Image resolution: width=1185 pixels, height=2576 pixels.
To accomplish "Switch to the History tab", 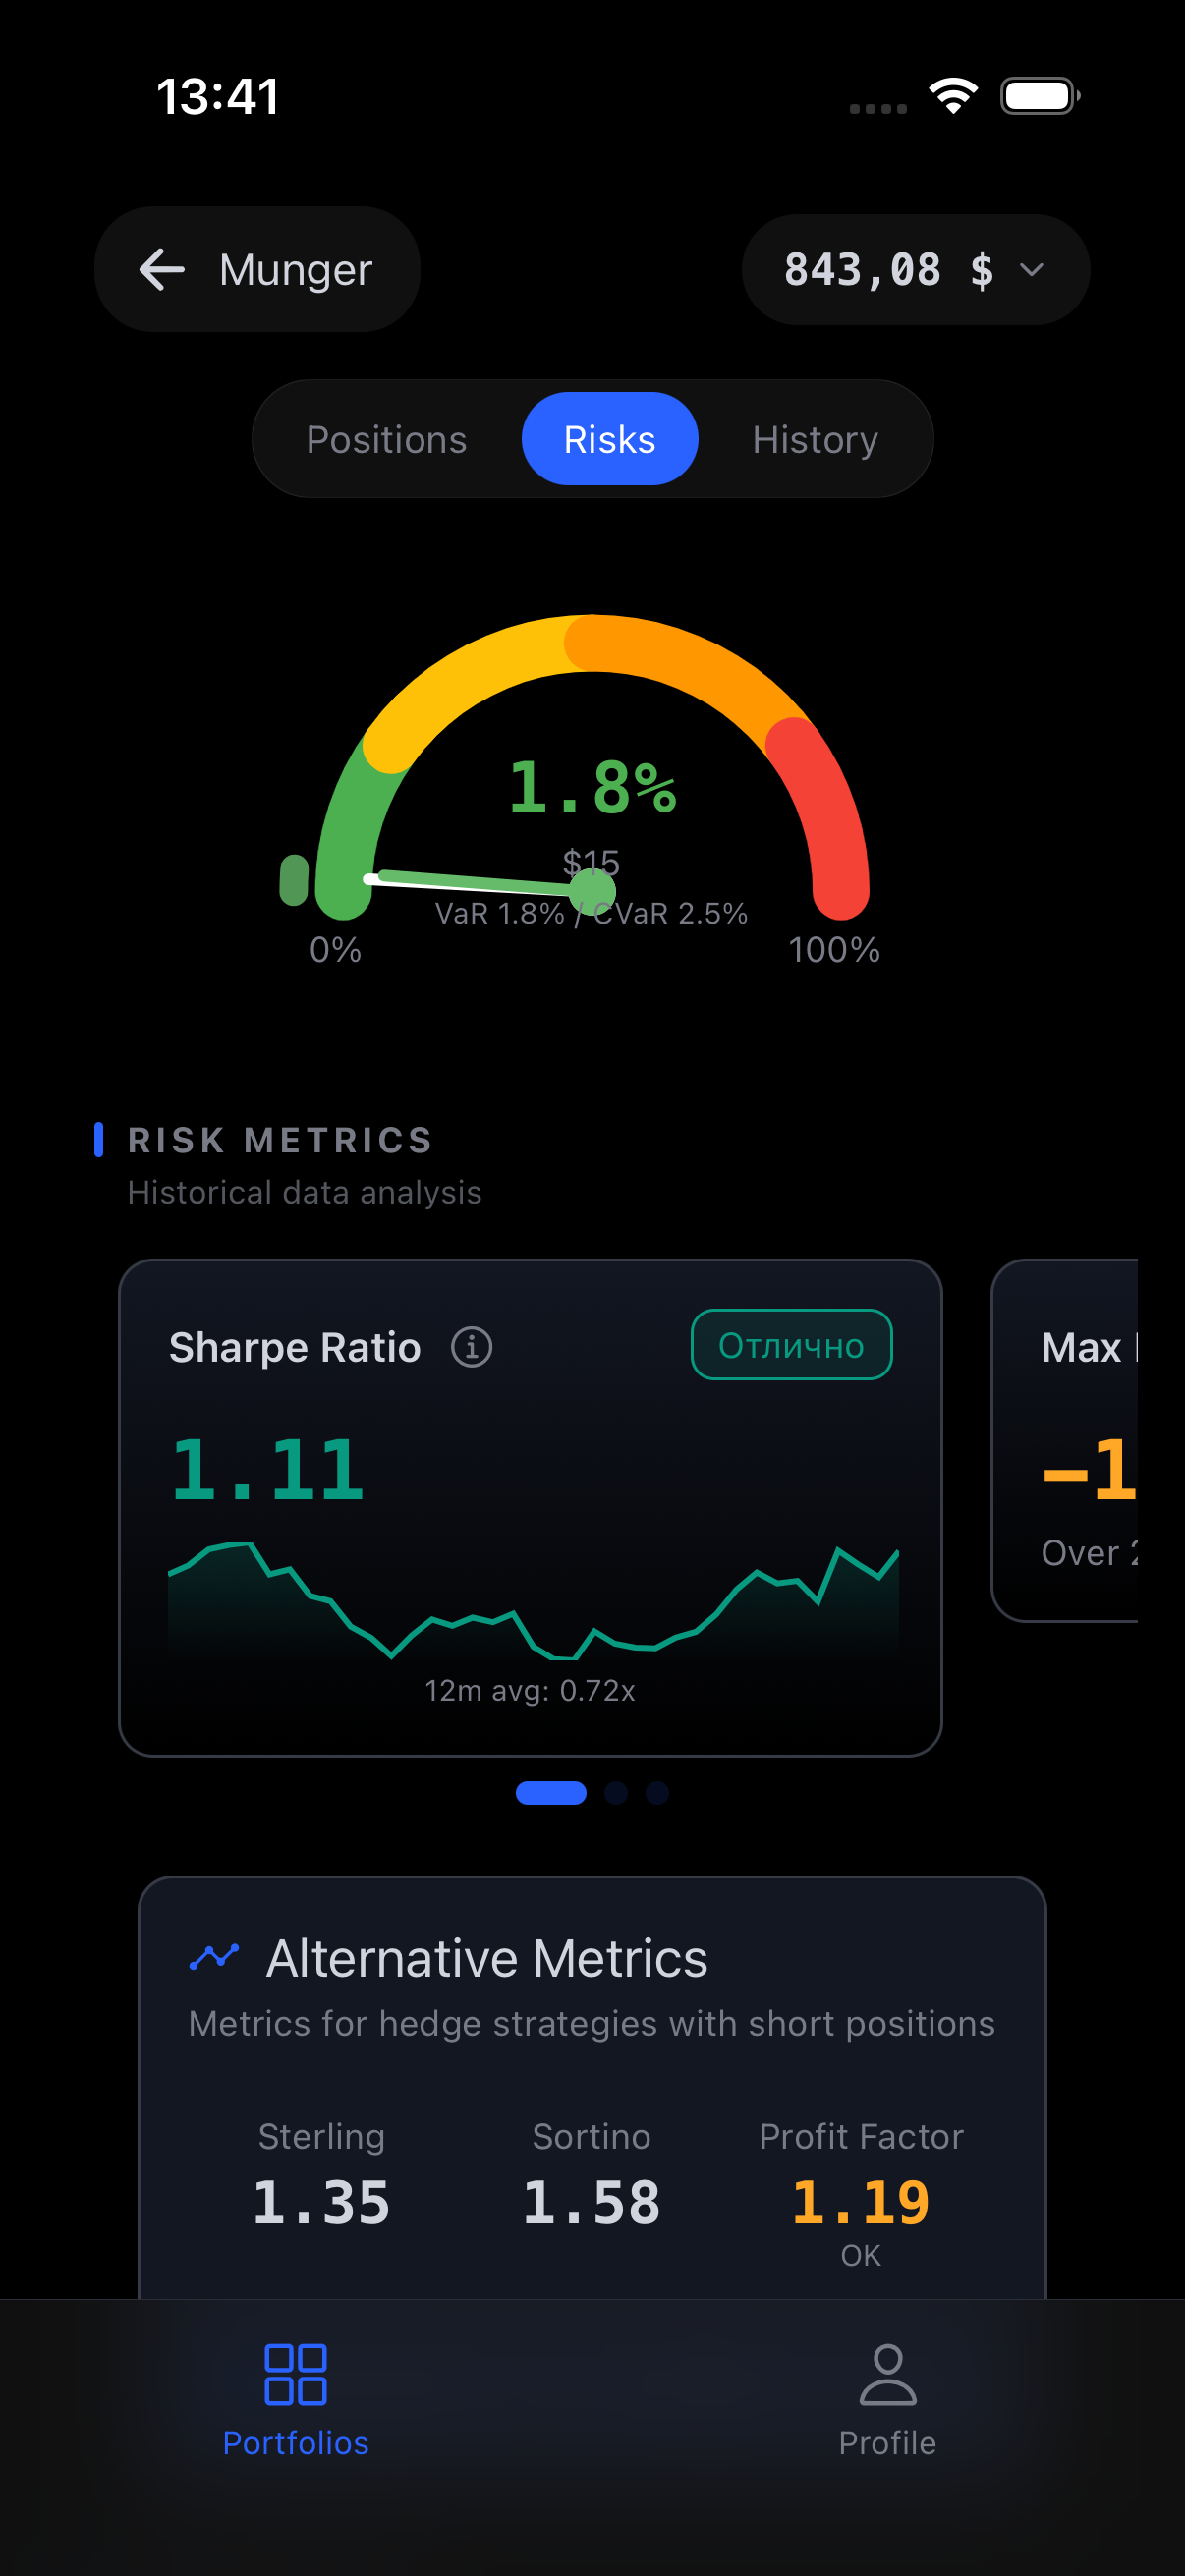I will click(x=814, y=440).
